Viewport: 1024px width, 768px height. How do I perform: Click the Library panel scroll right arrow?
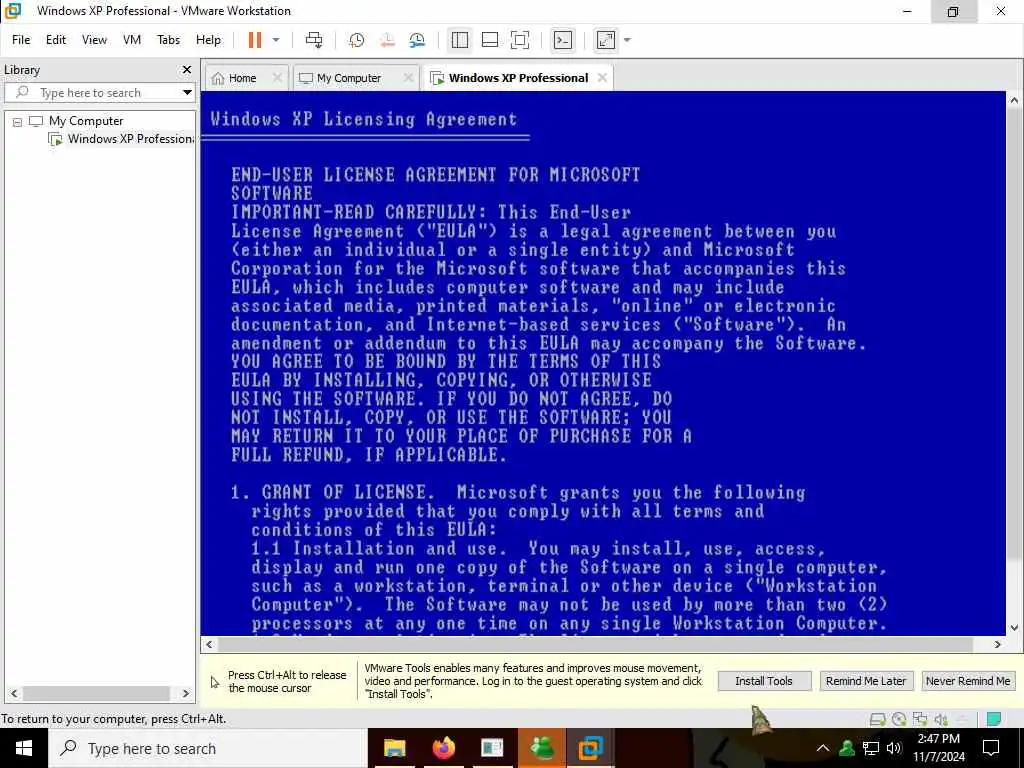(185, 694)
